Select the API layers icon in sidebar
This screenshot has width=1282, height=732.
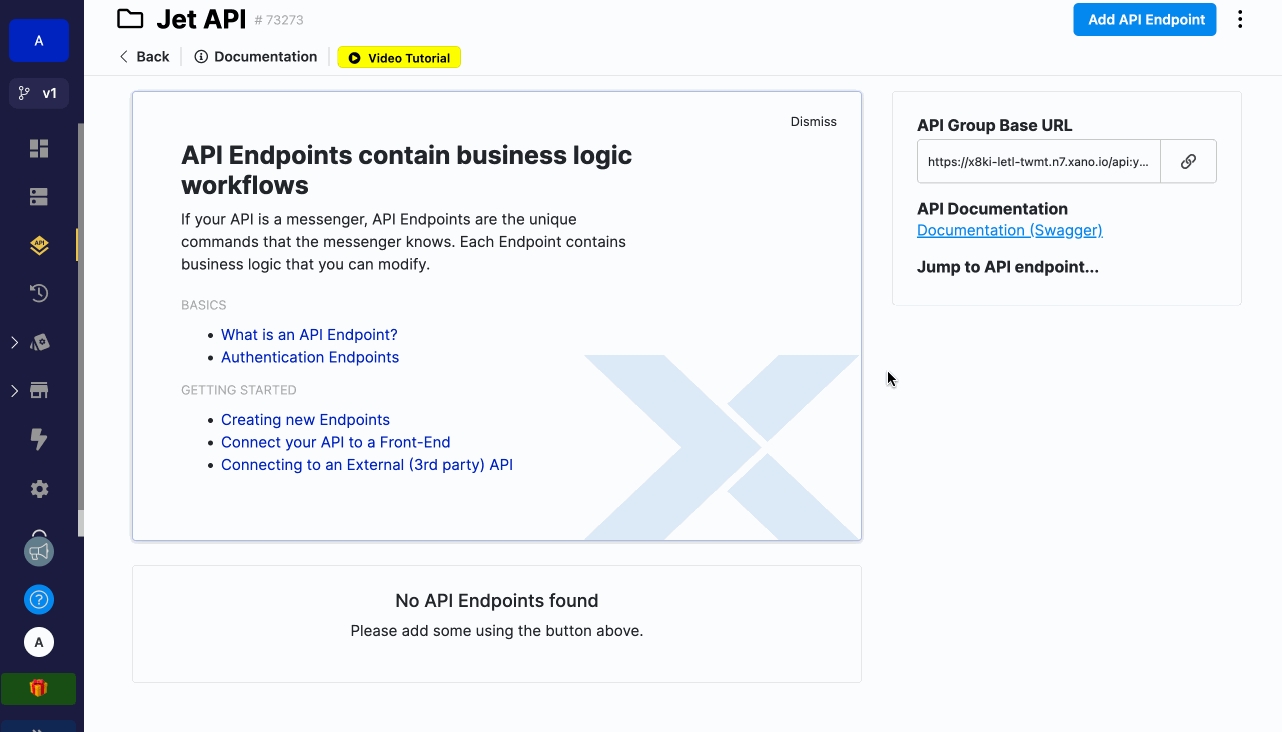pyautogui.click(x=39, y=245)
